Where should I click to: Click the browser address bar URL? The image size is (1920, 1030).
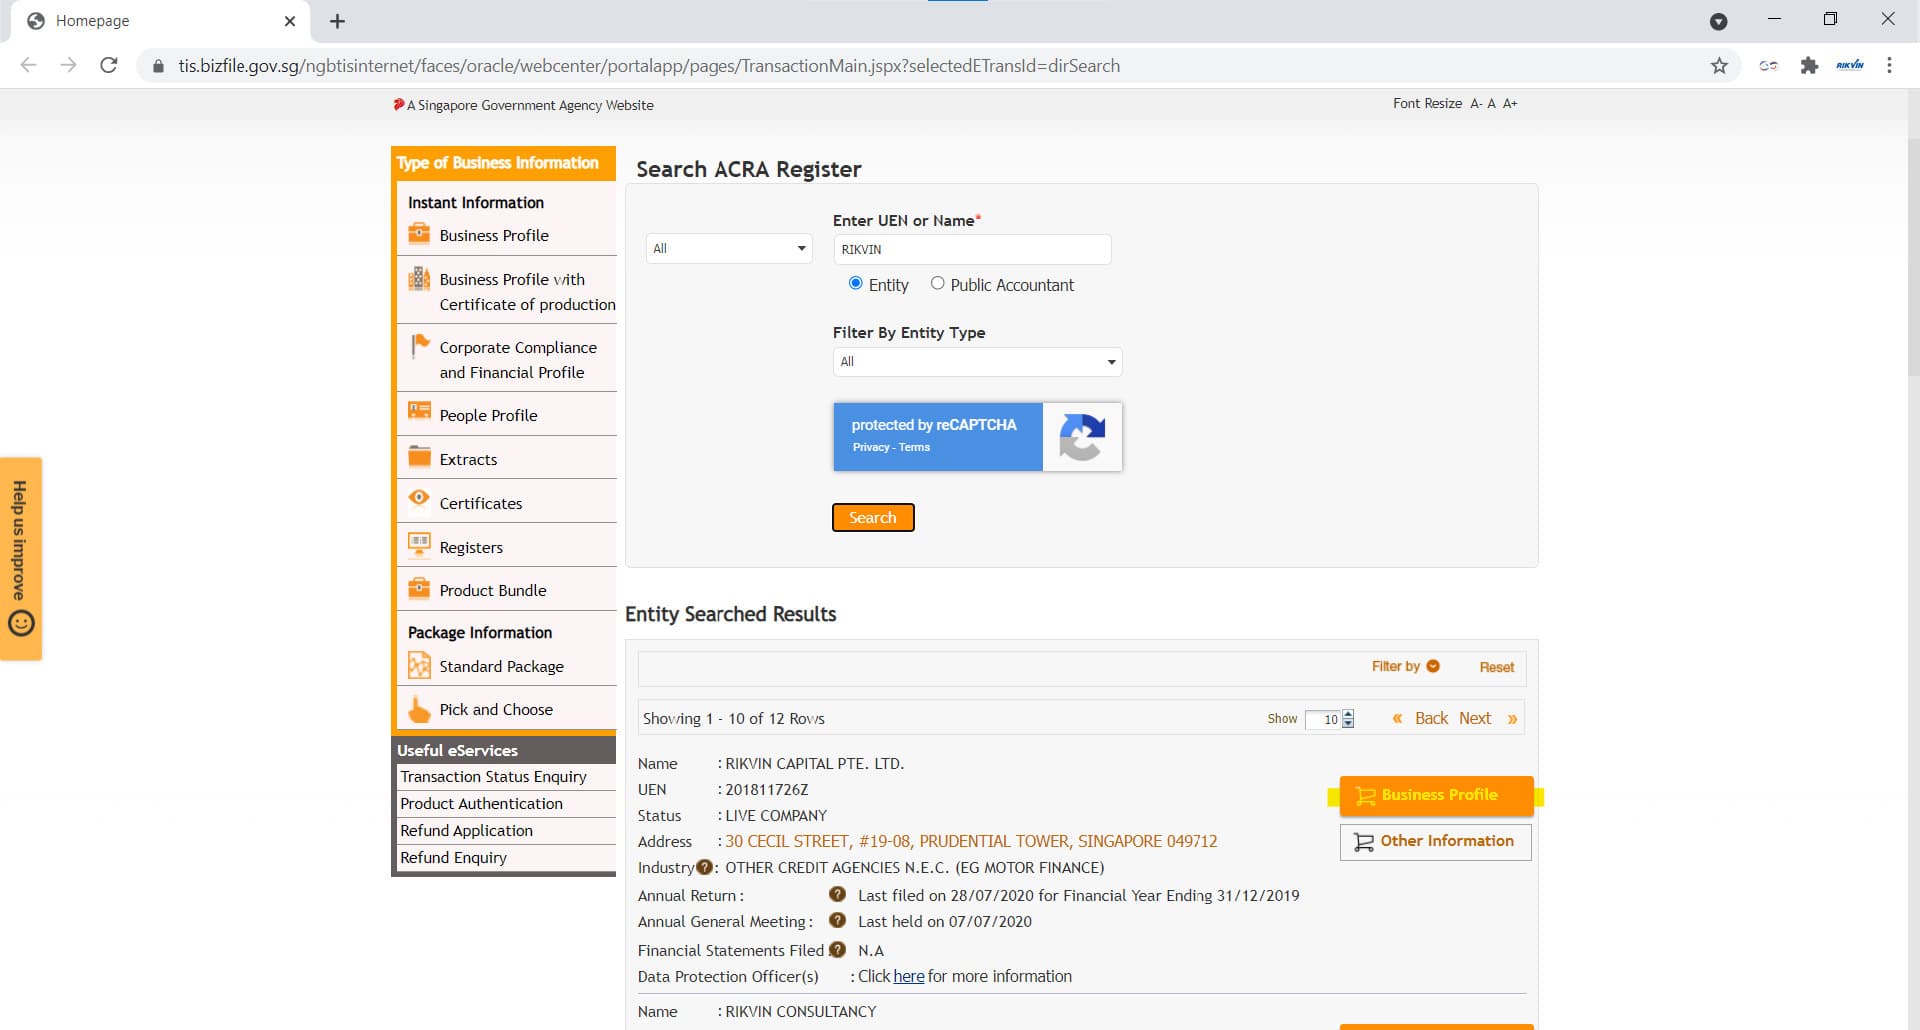coord(649,66)
